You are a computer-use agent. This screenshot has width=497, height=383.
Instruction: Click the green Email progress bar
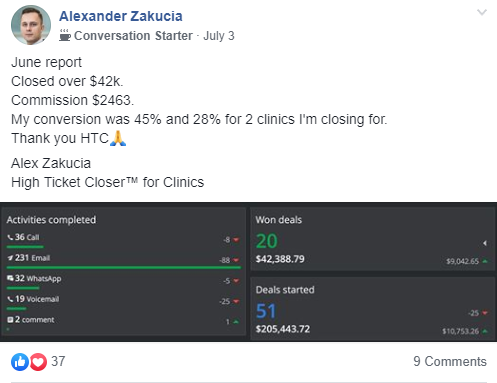coord(124,267)
